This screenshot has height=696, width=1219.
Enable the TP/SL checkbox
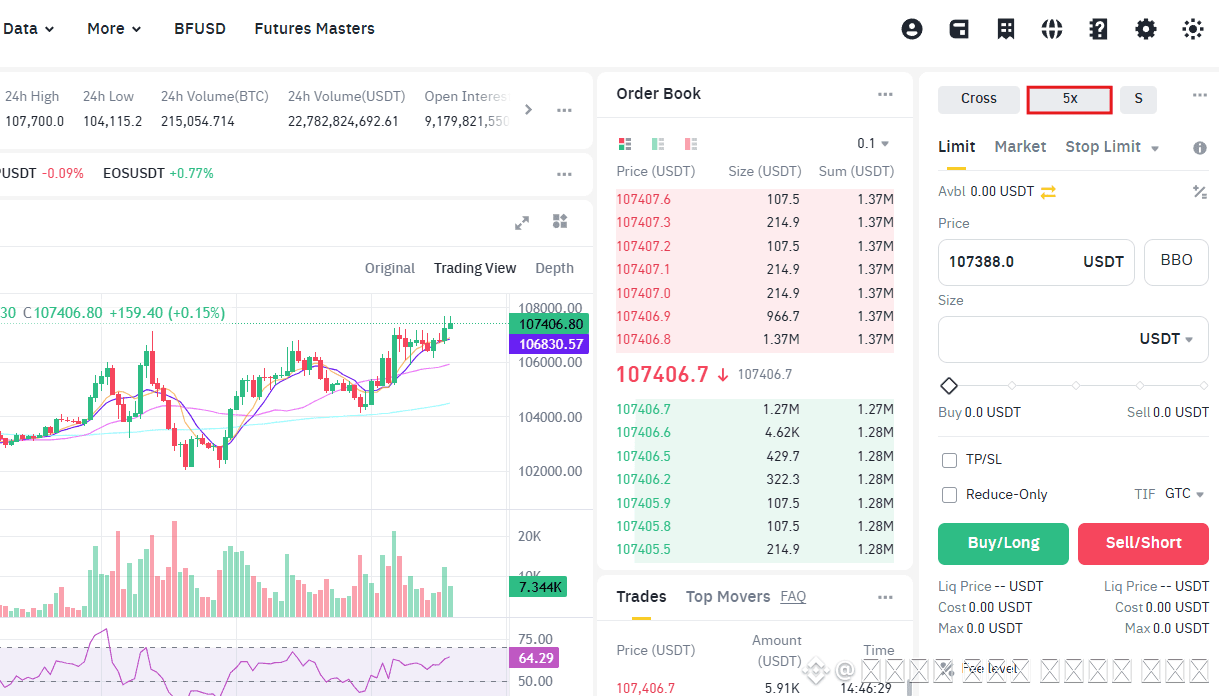coord(950,460)
